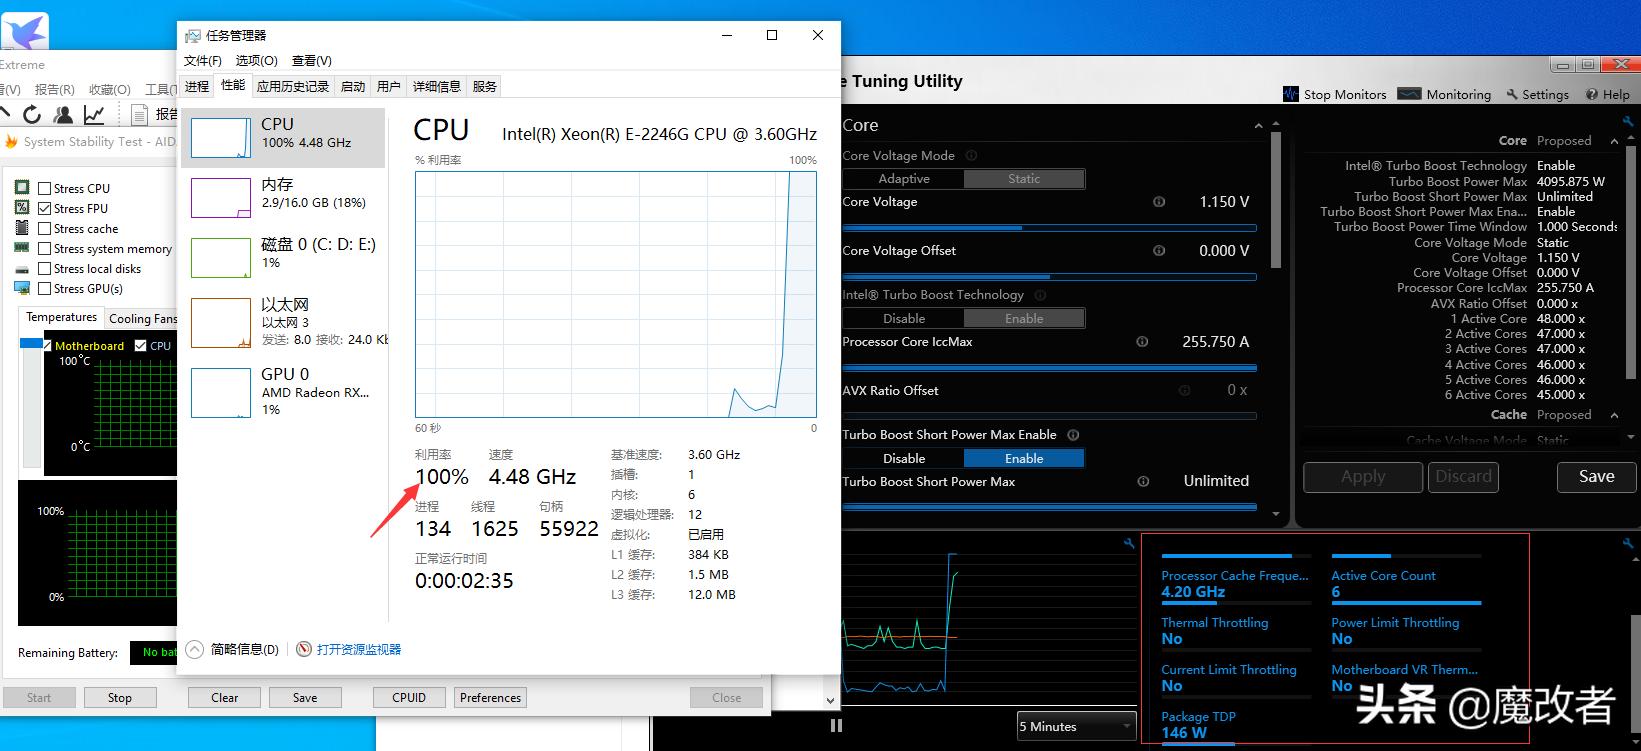Screen dimensions: 1641x751
Task: Click the Stress system memory RAM icon
Action: coord(22,248)
